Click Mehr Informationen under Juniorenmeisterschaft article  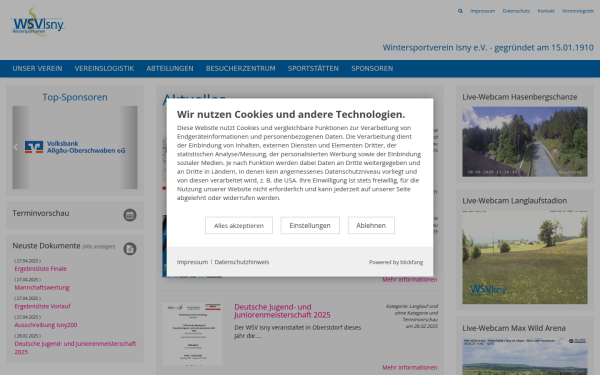pos(410,367)
